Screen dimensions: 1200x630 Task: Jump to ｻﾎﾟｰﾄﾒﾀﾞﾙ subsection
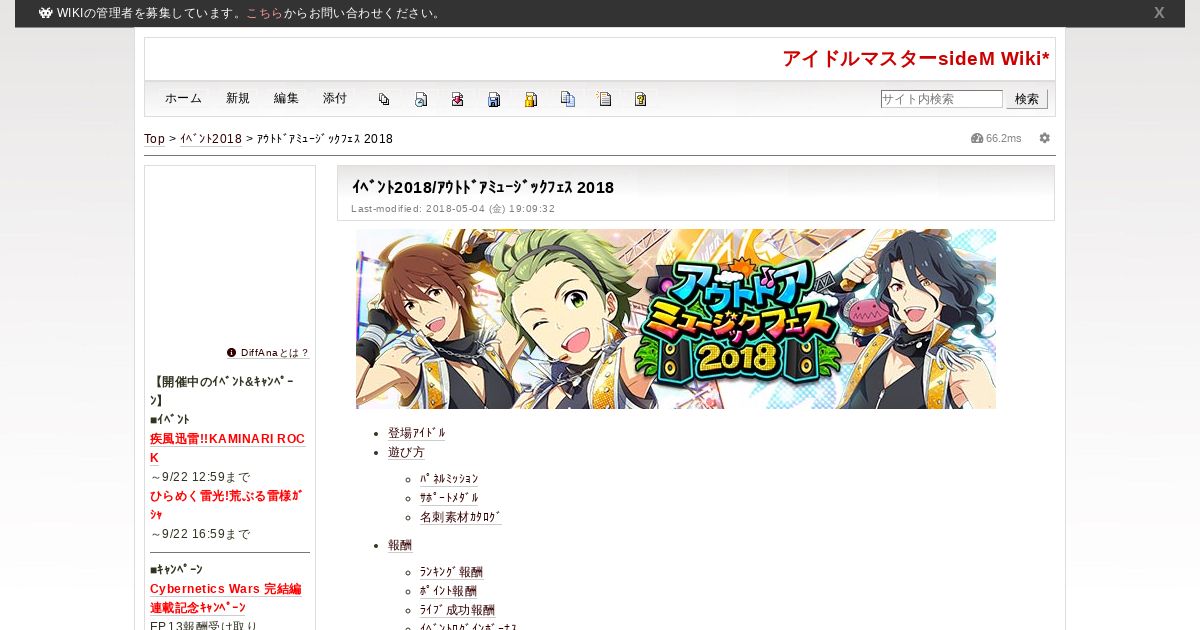pos(449,498)
